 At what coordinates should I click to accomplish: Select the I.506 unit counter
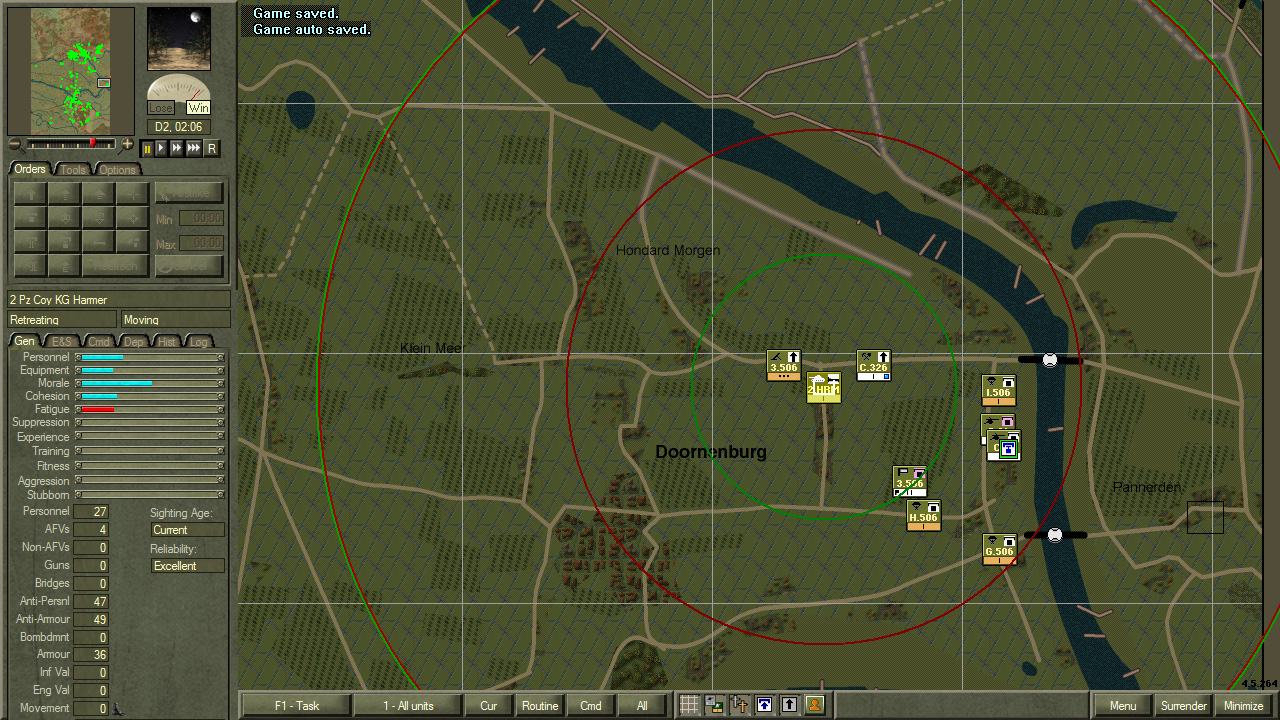click(999, 391)
